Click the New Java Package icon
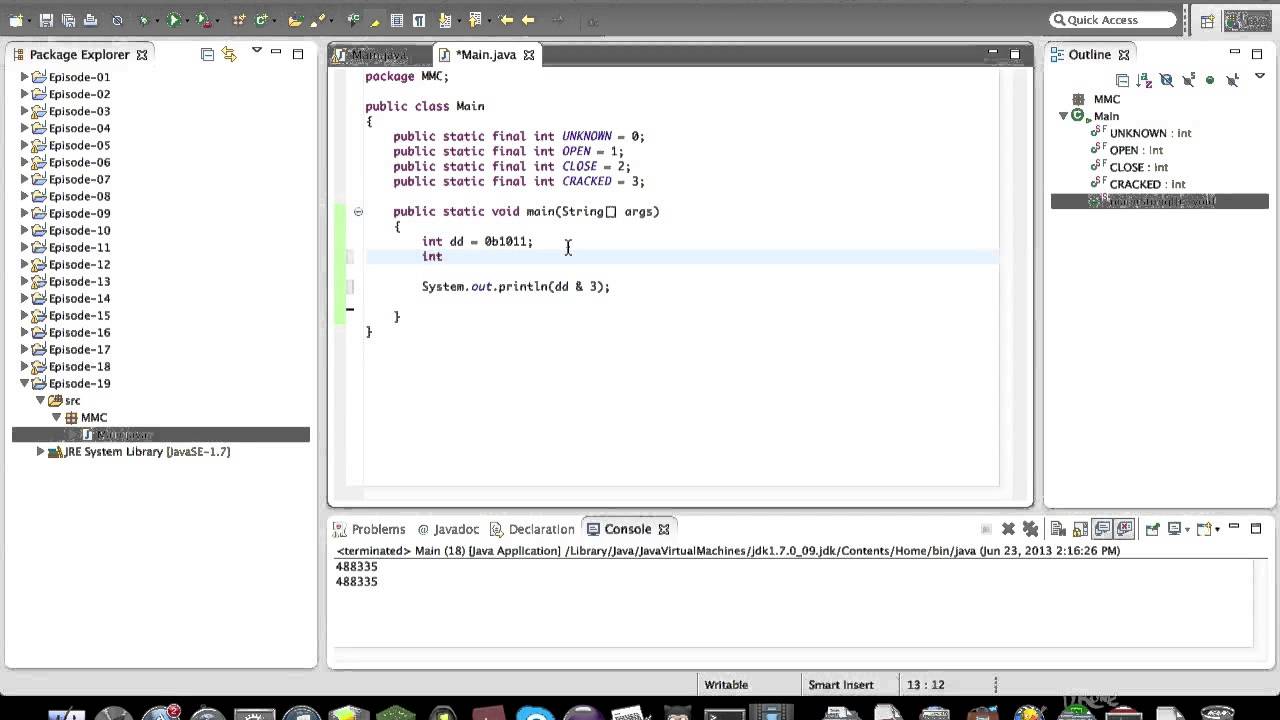The height and width of the screenshot is (720, 1280). (x=239, y=20)
